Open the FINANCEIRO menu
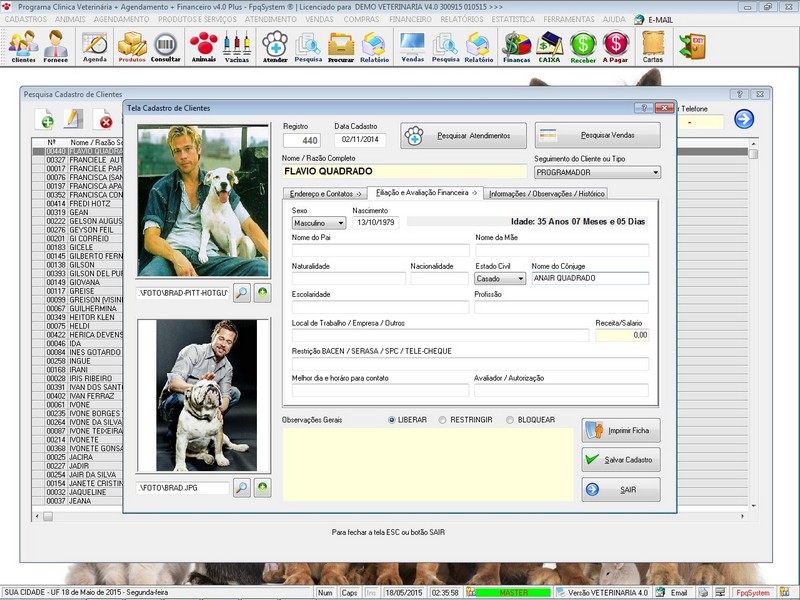This screenshot has height=600, width=800. pos(410,19)
